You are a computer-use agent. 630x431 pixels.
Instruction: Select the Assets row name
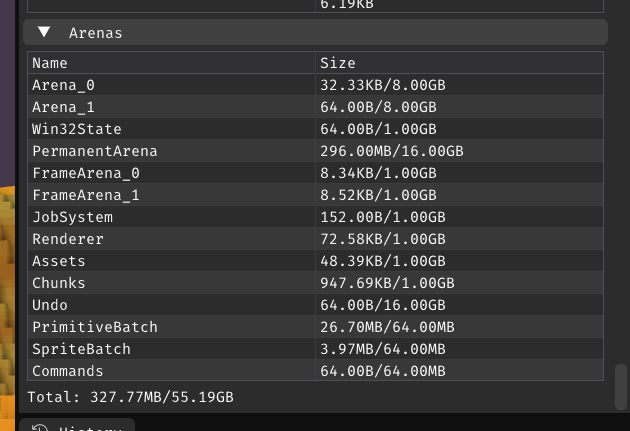(x=59, y=261)
